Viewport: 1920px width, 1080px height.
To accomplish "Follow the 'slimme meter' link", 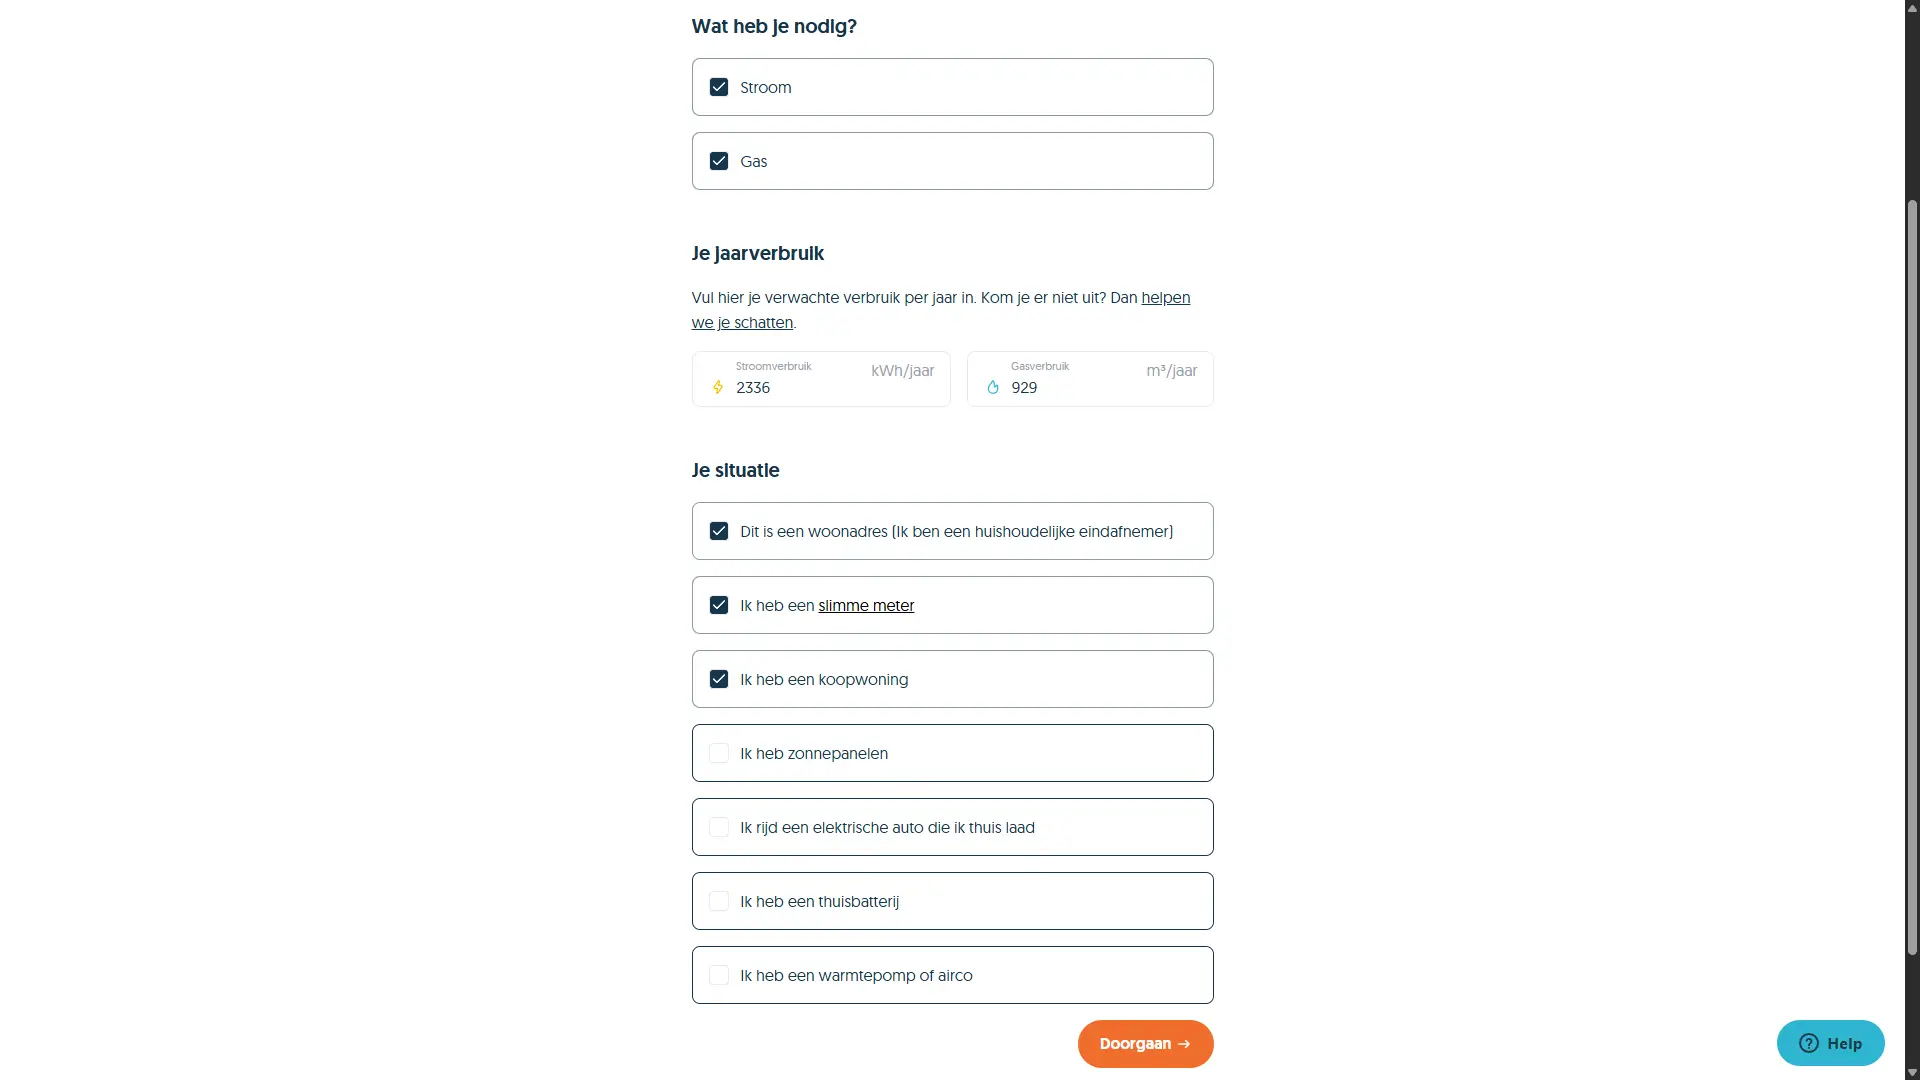I will tap(866, 605).
